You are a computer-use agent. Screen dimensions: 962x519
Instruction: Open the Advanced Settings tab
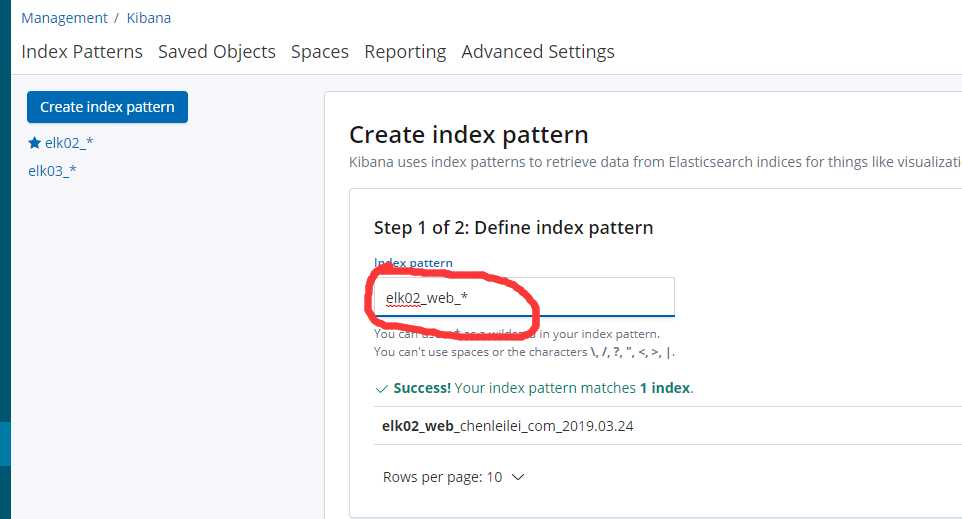tap(538, 52)
